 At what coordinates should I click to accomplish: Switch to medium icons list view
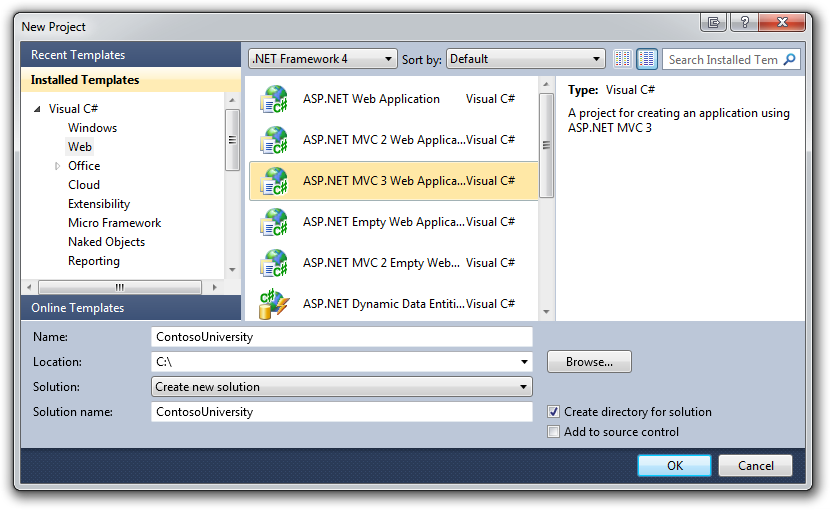pyautogui.click(x=646, y=59)
